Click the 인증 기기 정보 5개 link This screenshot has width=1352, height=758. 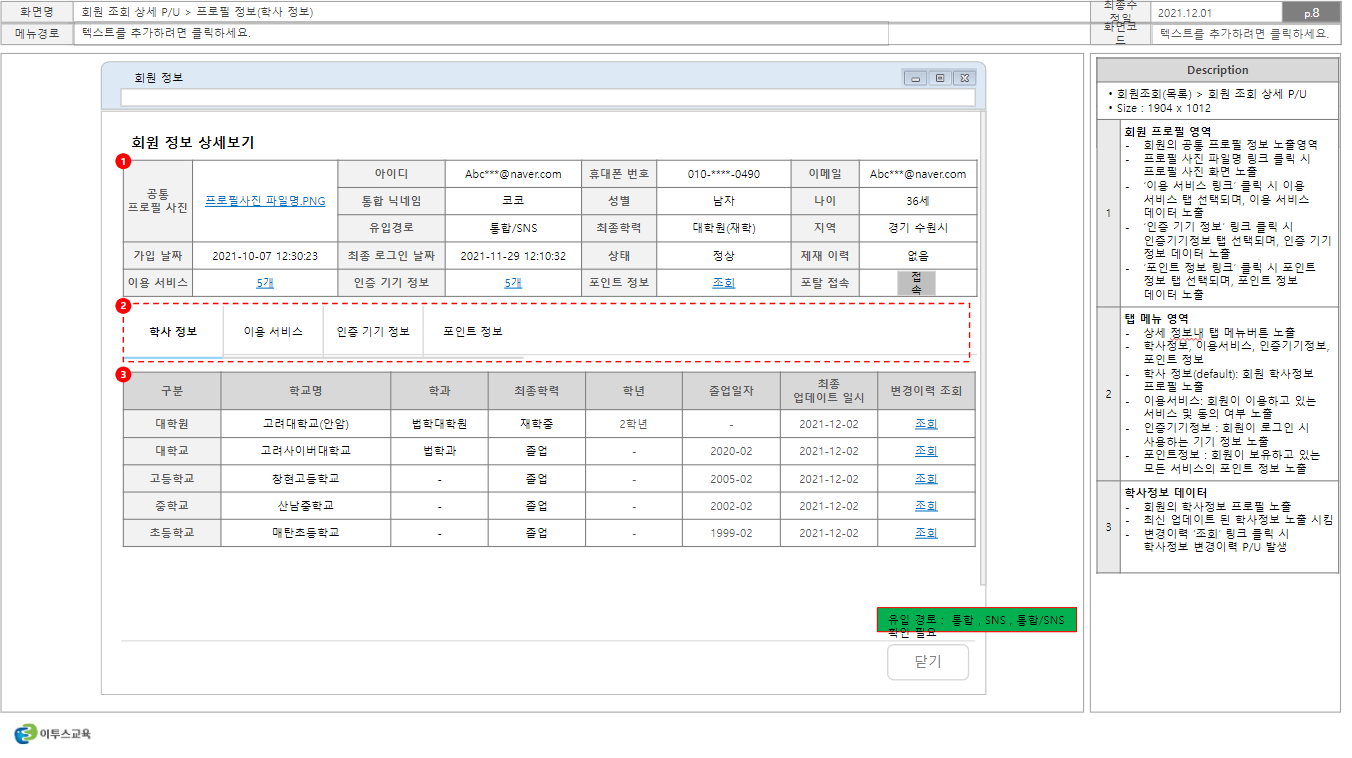click(513, 283)
